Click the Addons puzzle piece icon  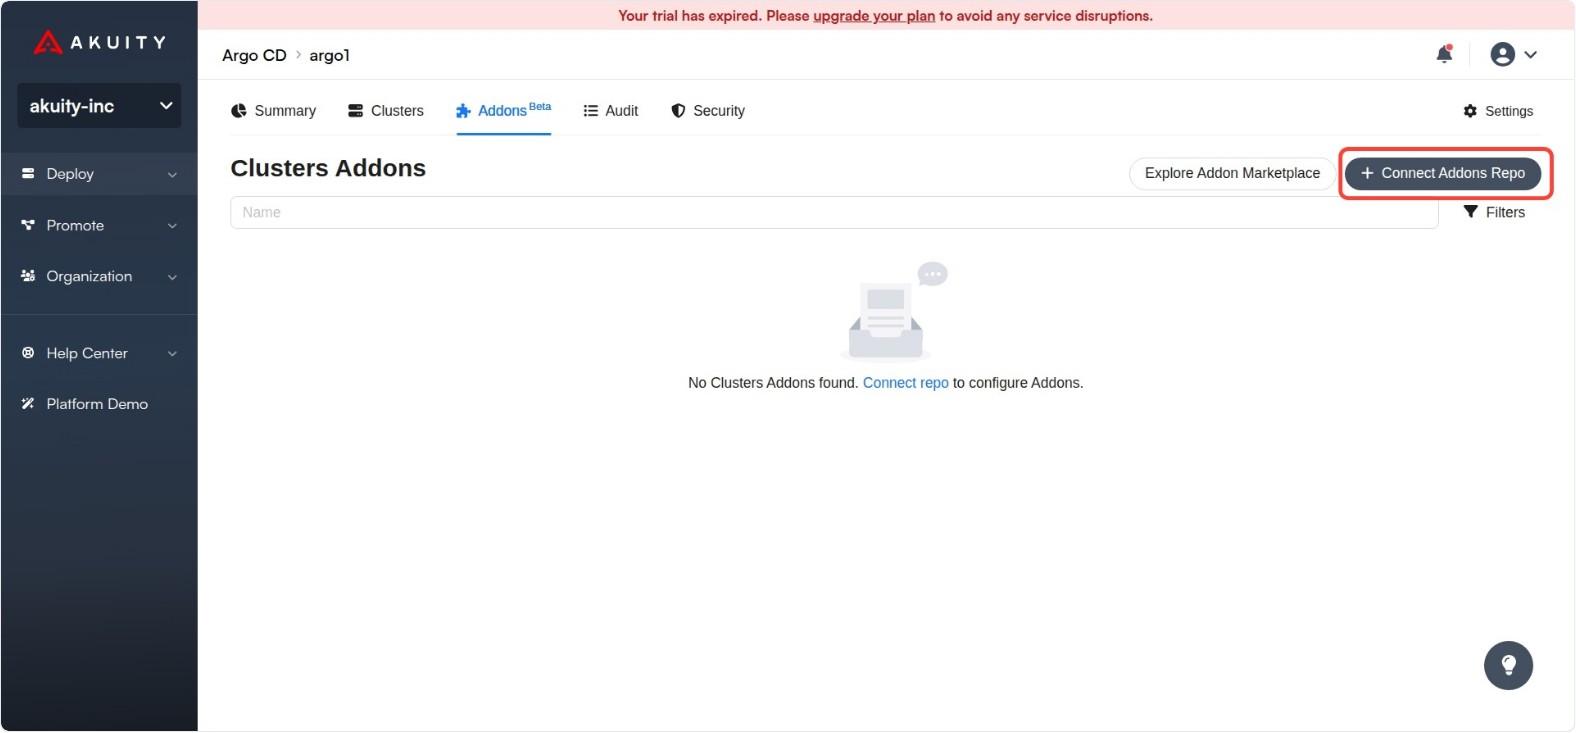pos(463,111)
